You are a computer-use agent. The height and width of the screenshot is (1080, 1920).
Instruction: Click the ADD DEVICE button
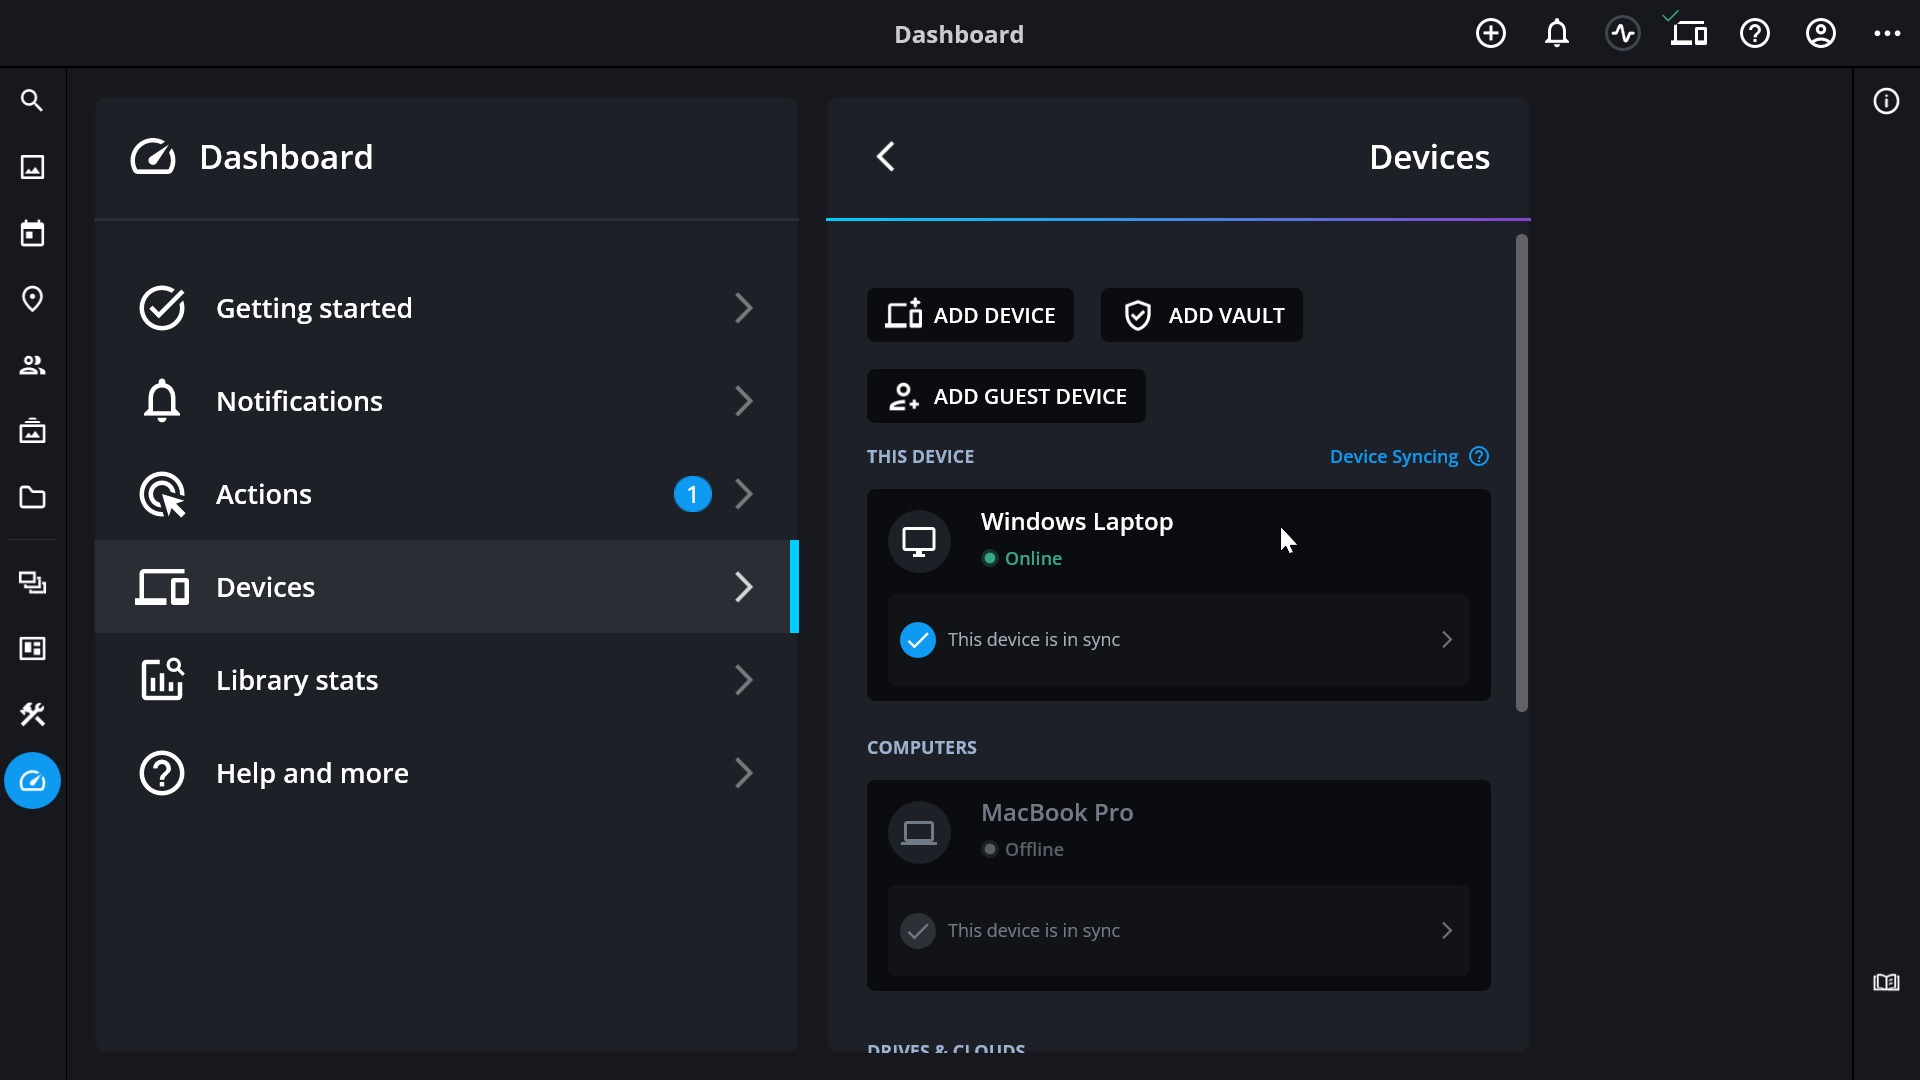(x=970, y=315)
